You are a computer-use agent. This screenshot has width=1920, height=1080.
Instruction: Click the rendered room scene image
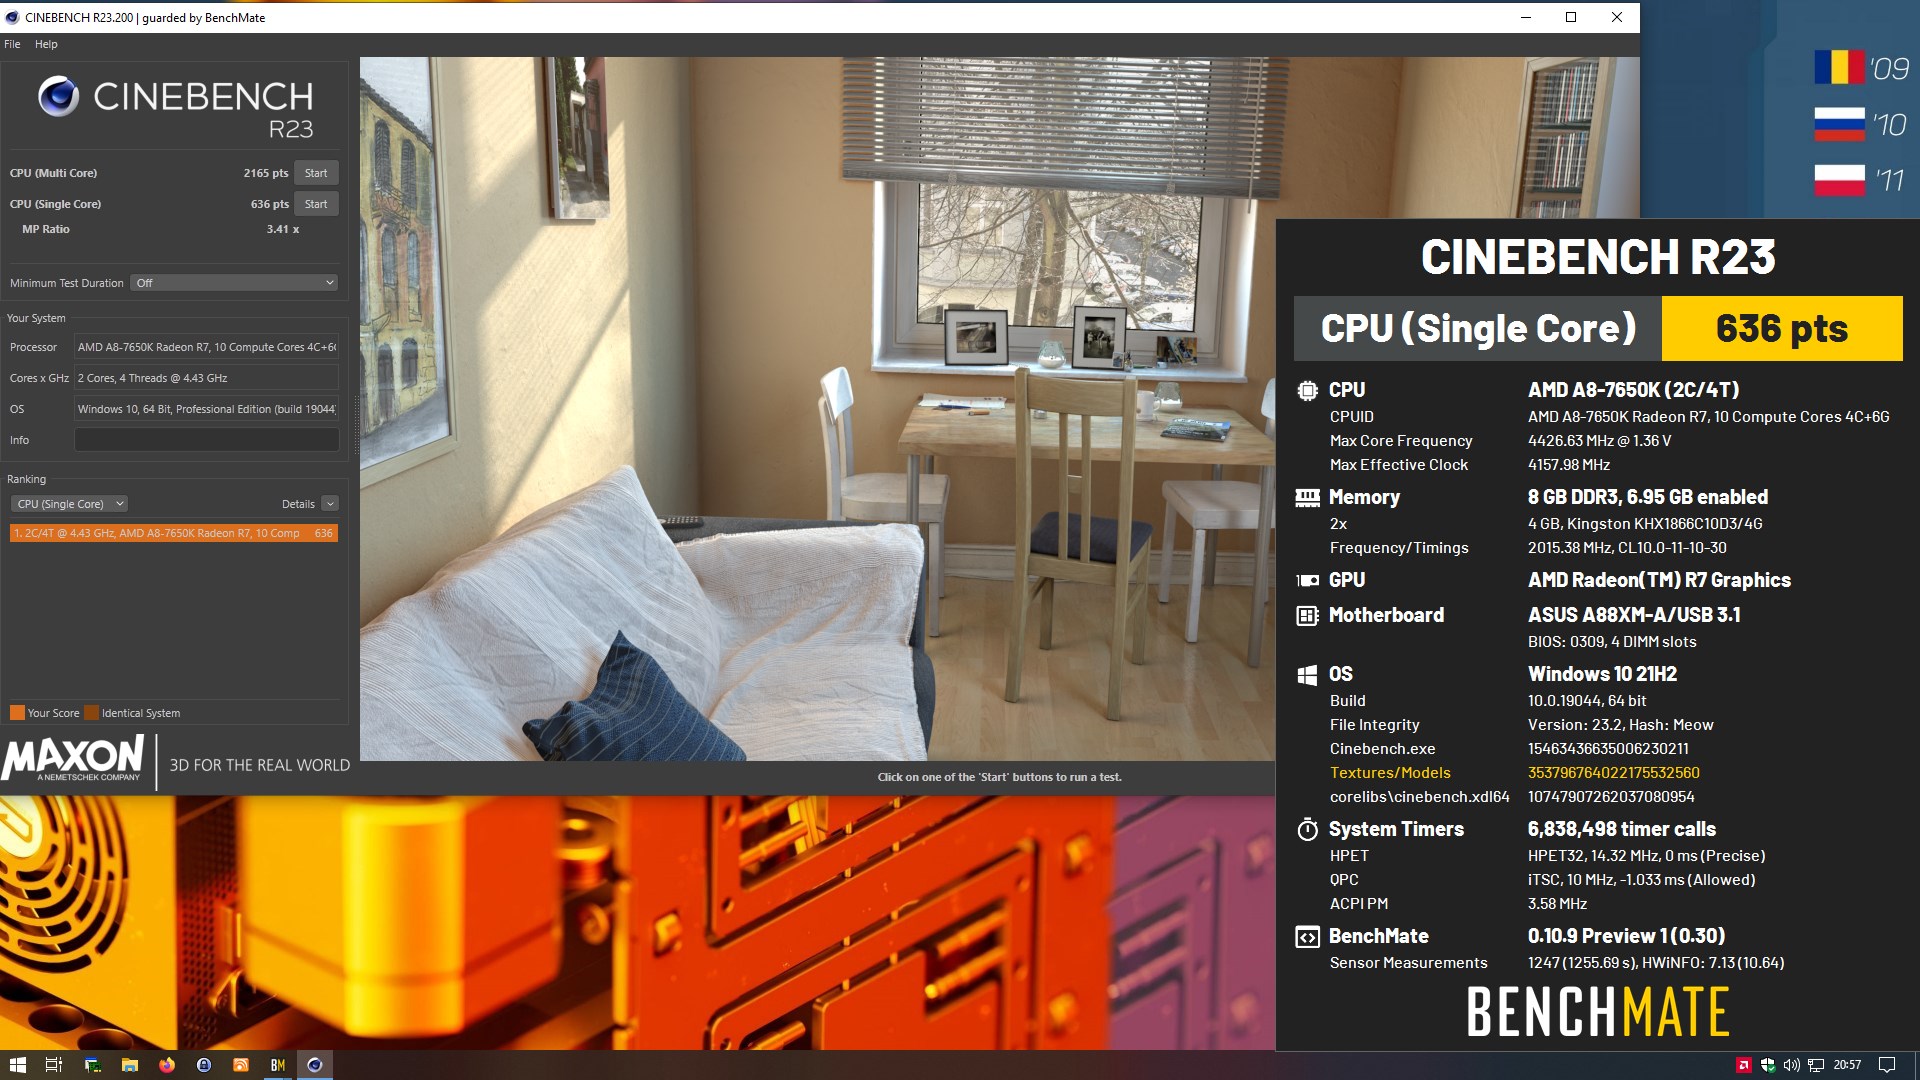817,408
